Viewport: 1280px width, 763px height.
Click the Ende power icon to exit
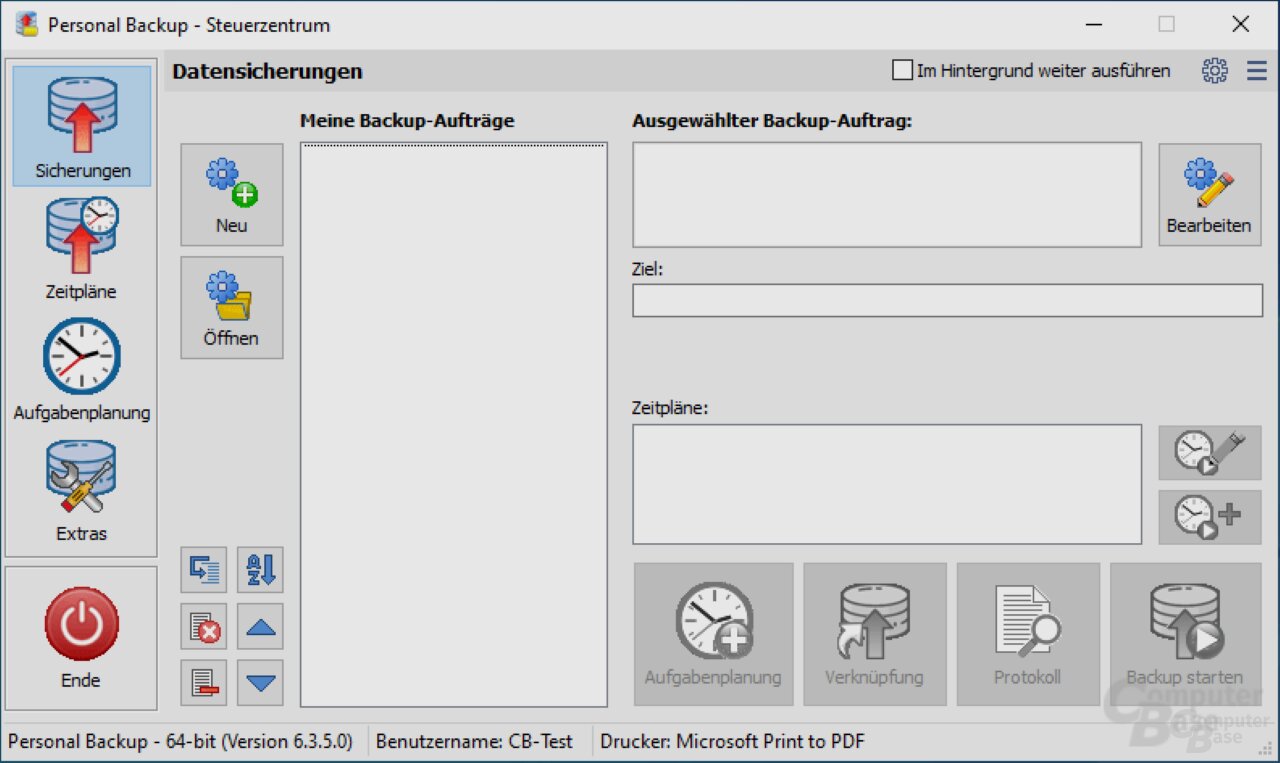(x=80, y=623)
